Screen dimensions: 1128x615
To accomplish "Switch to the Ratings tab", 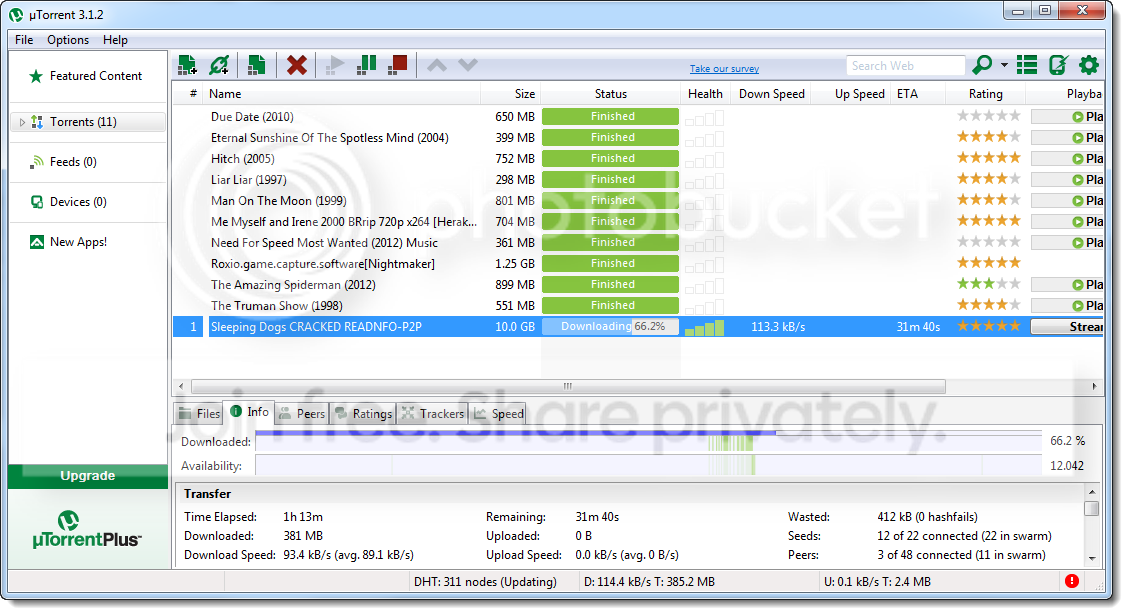I will 363,414.
